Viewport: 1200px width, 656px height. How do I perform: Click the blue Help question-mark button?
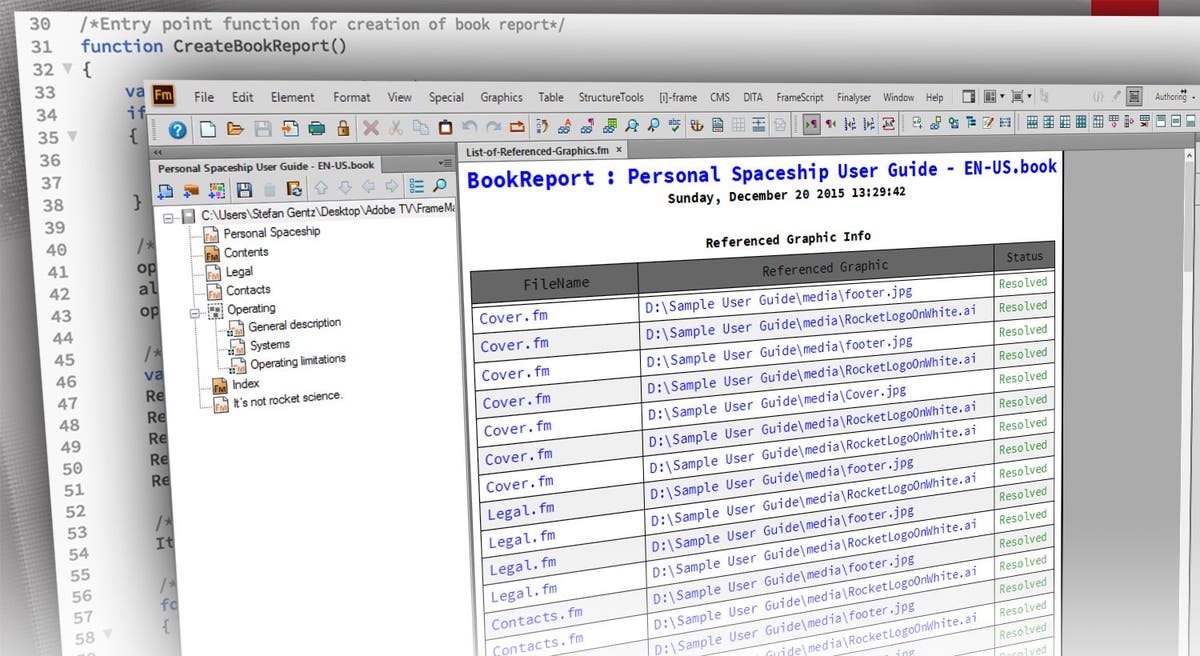[x=178, y=130]
